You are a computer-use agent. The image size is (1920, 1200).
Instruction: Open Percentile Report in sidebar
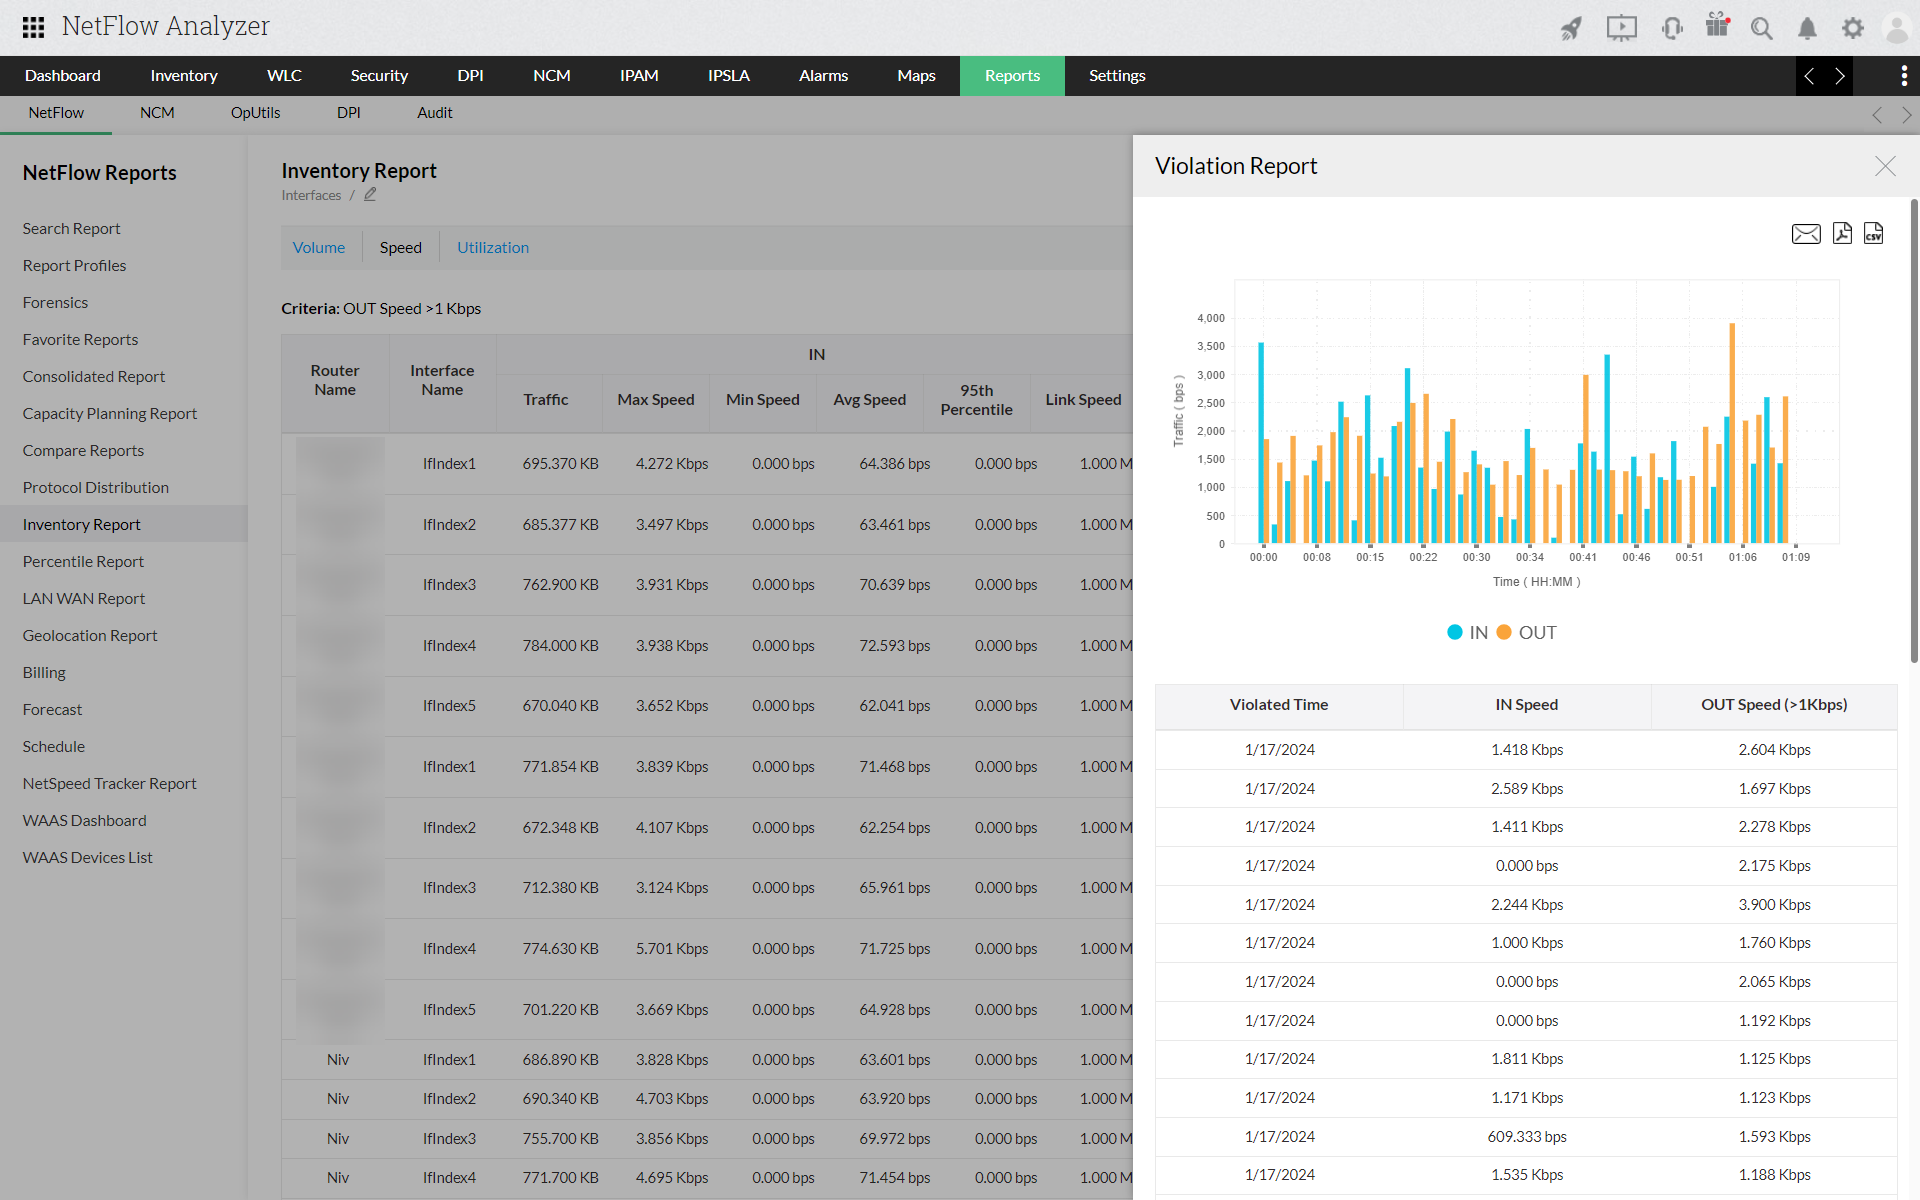[83, 561]
